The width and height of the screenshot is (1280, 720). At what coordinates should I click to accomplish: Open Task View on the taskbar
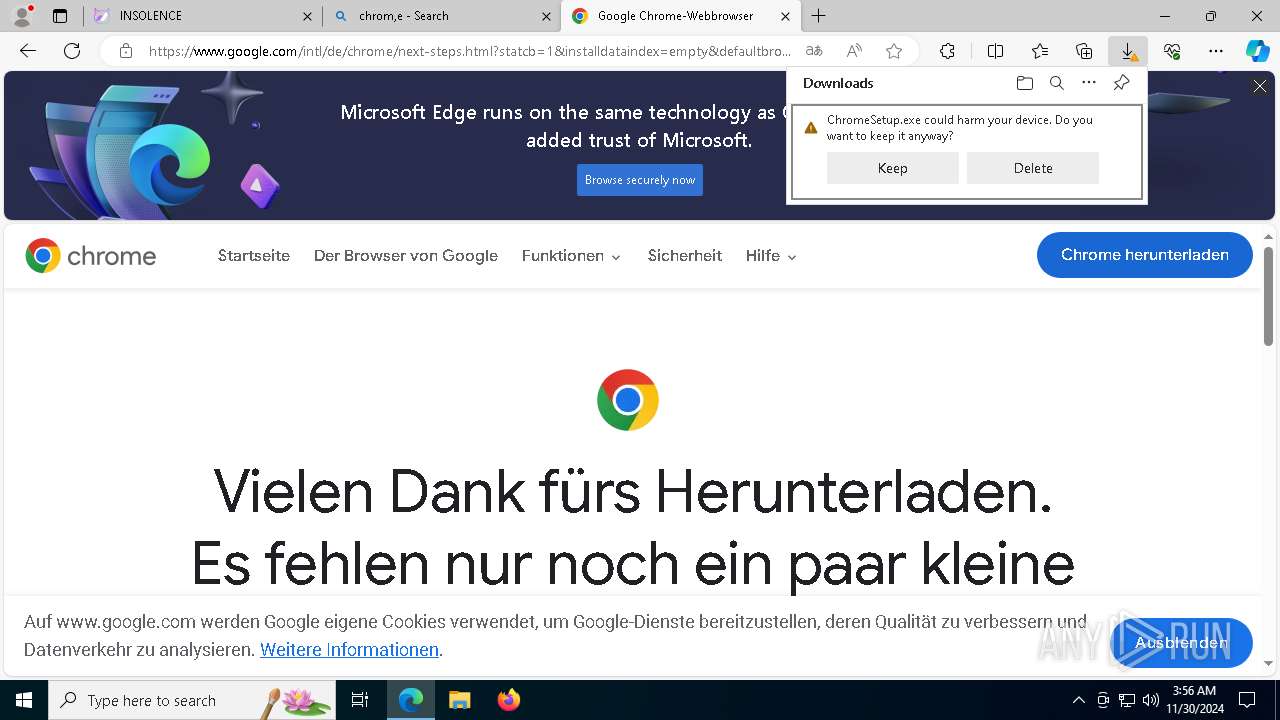360,700
